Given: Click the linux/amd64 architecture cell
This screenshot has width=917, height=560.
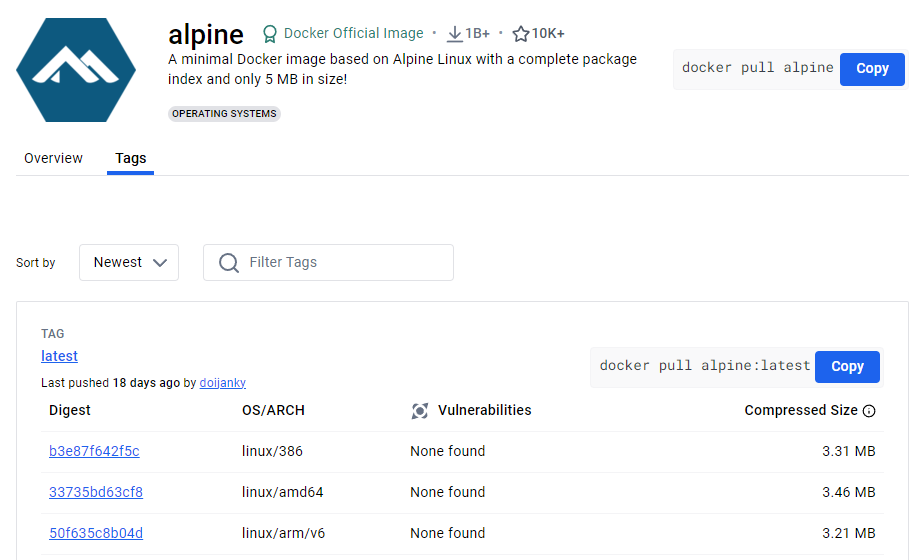Looking at the screenshot, I should point(282,492).
